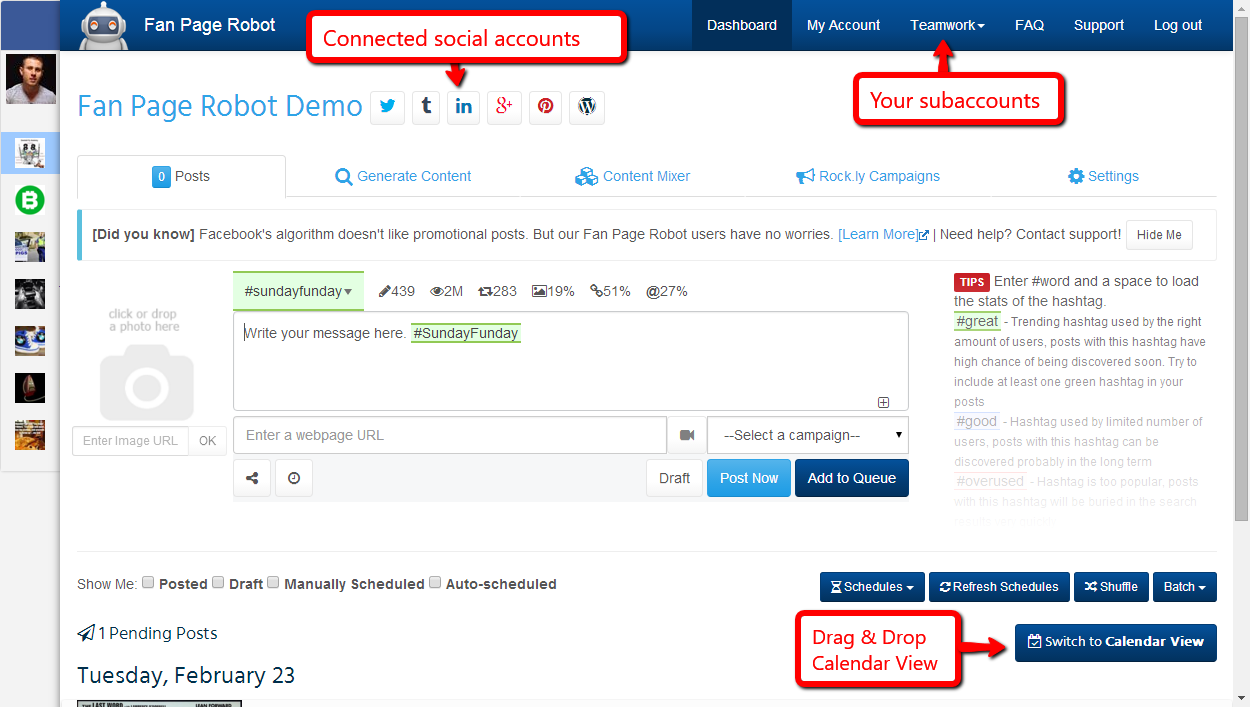This screenshot has width=1250, height=707.
Task: Open the Tumblr connected account icon
Action: pos(426,107)
